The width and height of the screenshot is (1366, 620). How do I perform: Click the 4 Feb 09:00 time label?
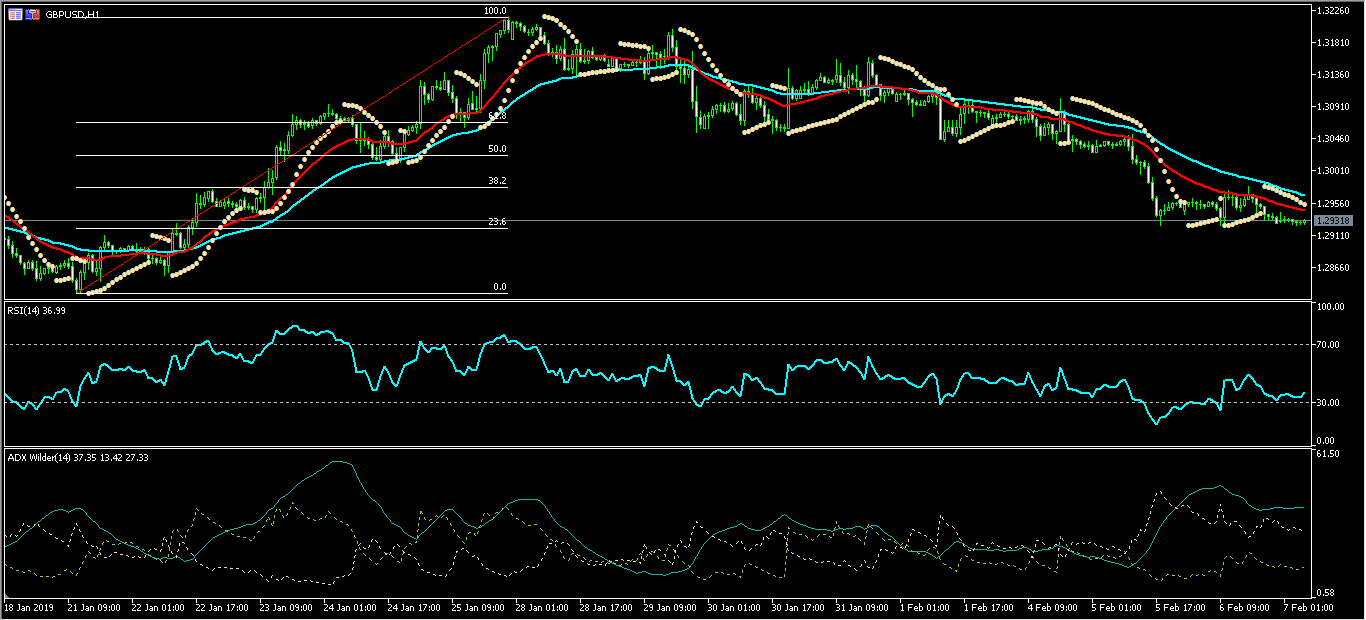tap(1055, 607)
